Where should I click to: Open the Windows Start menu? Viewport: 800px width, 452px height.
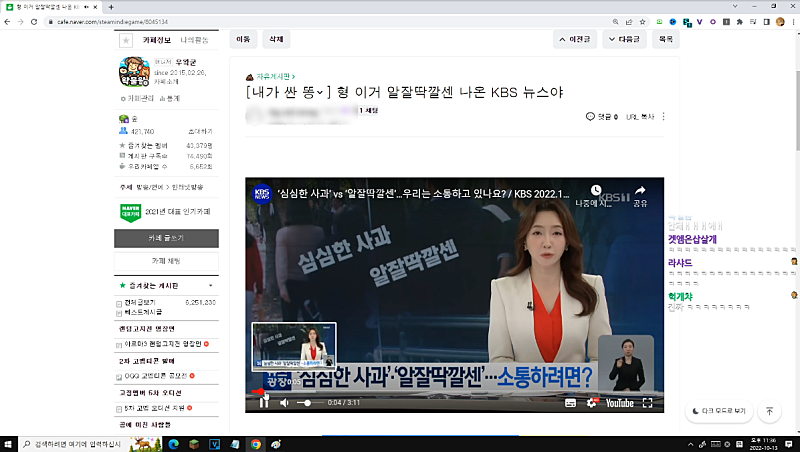[x=8, y=444]
